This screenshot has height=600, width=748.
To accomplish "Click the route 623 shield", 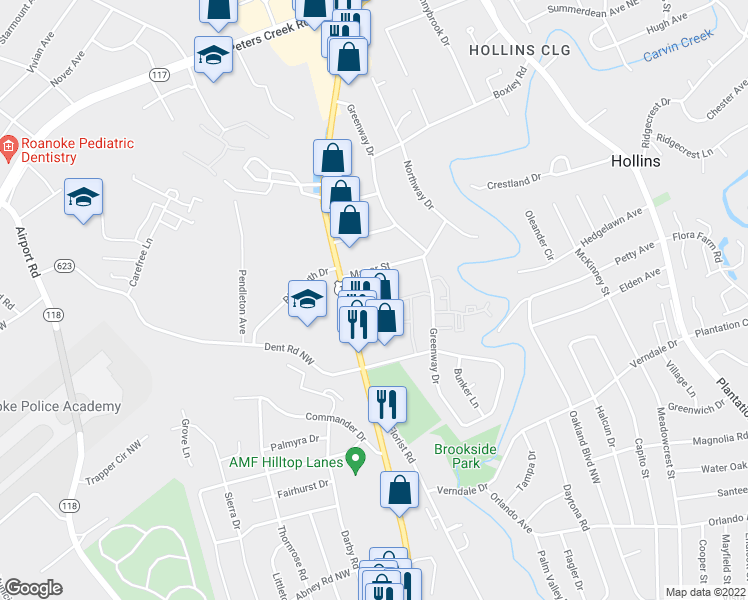I will 64,266.
